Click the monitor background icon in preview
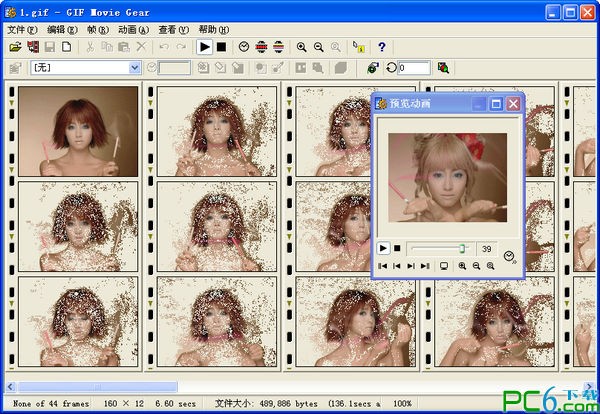 click(x=444, y=266)
